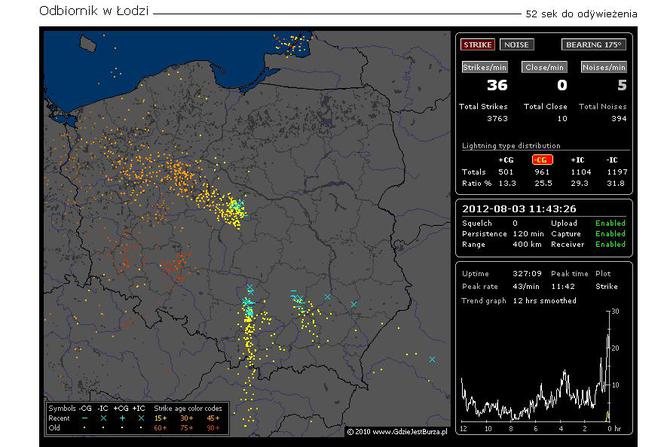Select the STRIKE mode button
Screen dimensions: 664x447
tap(477, 44)
